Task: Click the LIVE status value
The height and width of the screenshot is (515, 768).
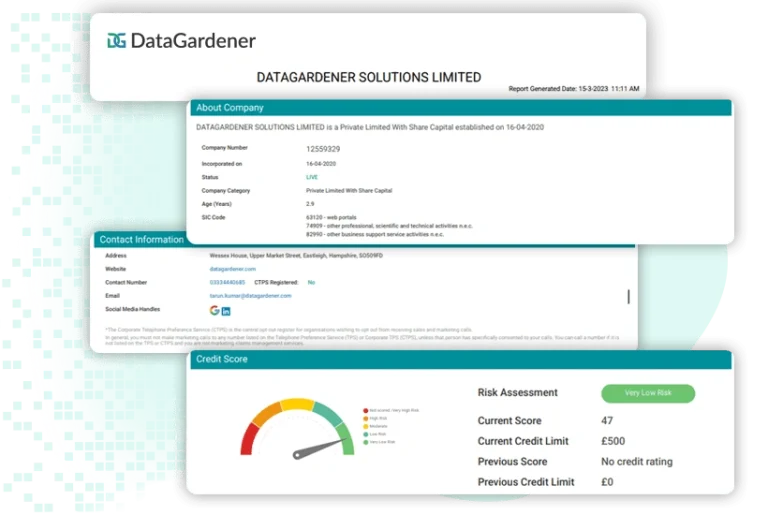Action: [312, 177]
